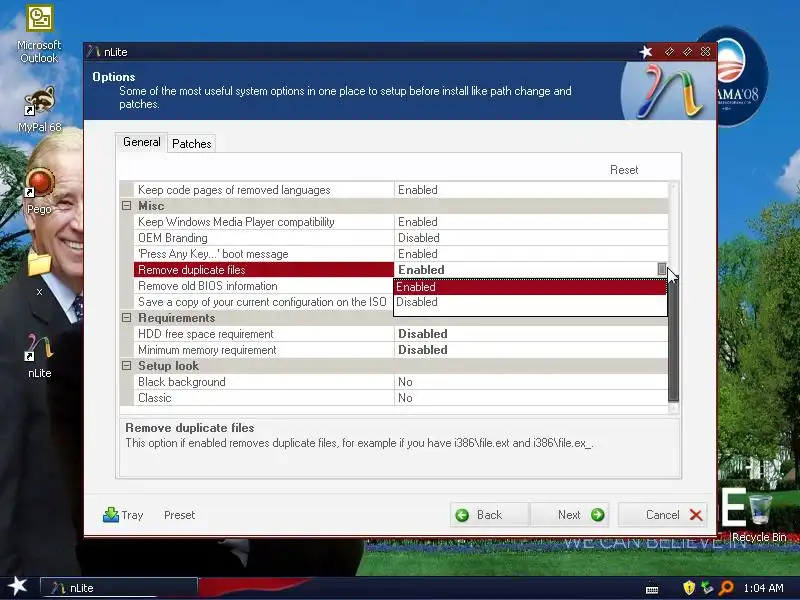Open the Preset menu
Viewport: 800px width, 600px height.
[x=179, y=515]
